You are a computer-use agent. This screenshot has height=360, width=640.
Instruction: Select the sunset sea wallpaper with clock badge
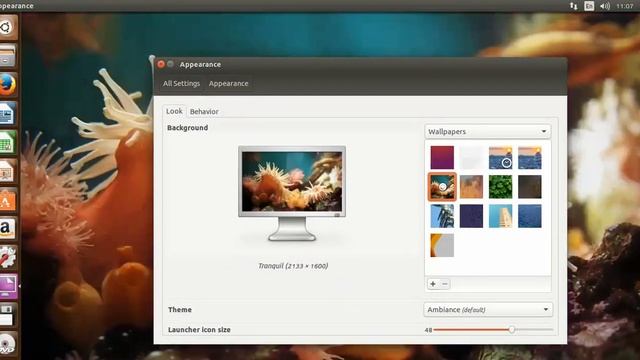tap(500, 158)
